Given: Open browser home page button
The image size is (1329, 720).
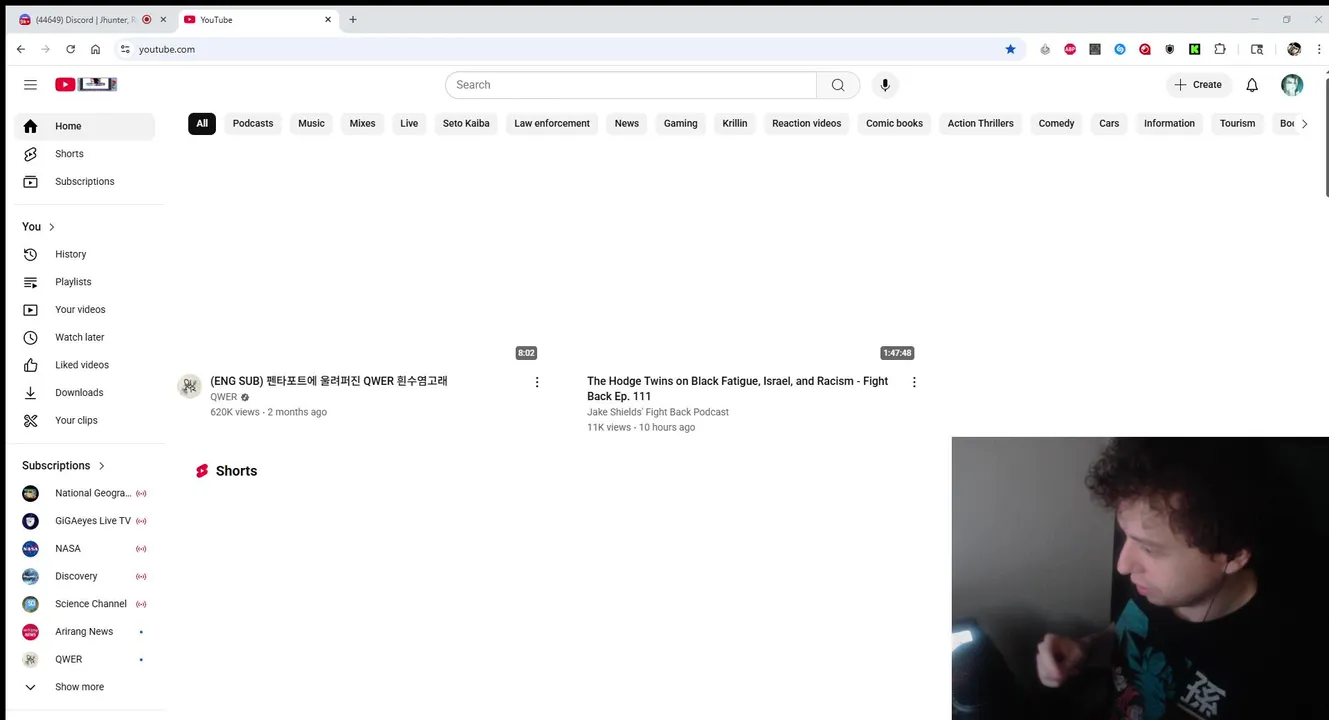Looking at the screenshot, I should coord(95,49).
